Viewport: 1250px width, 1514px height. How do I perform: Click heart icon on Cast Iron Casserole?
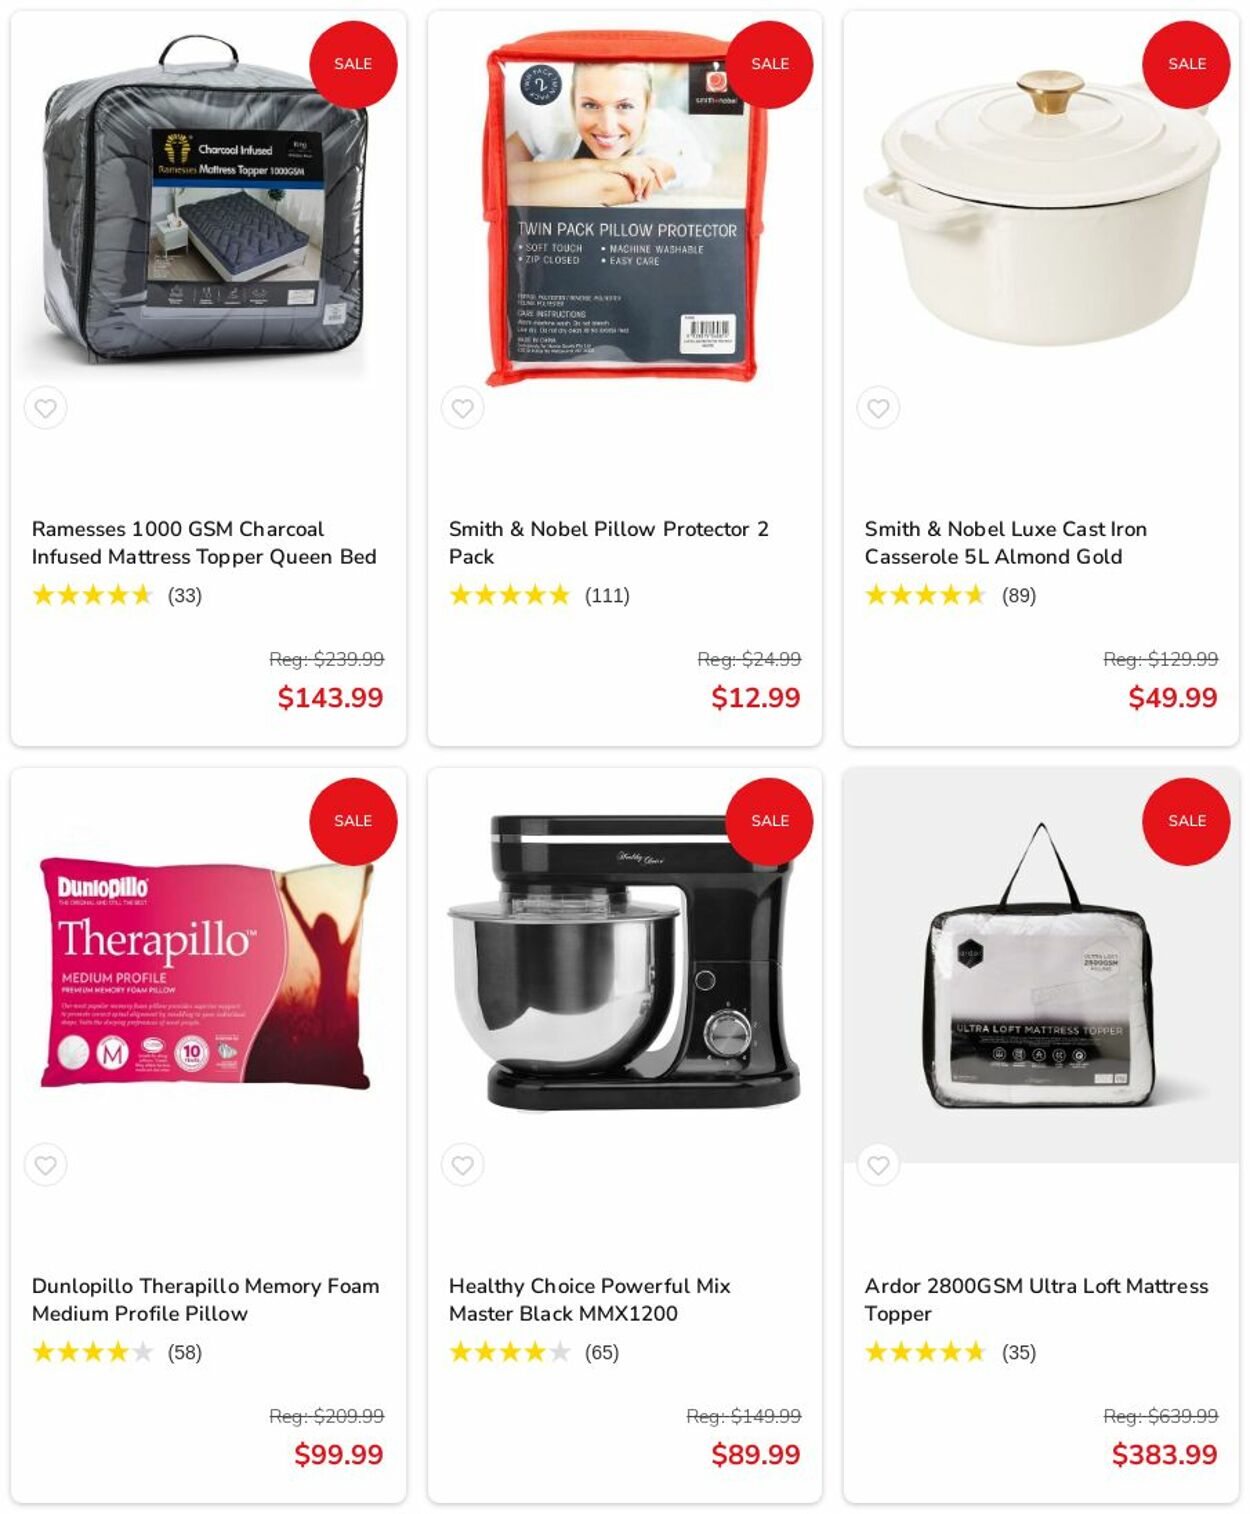878,408
